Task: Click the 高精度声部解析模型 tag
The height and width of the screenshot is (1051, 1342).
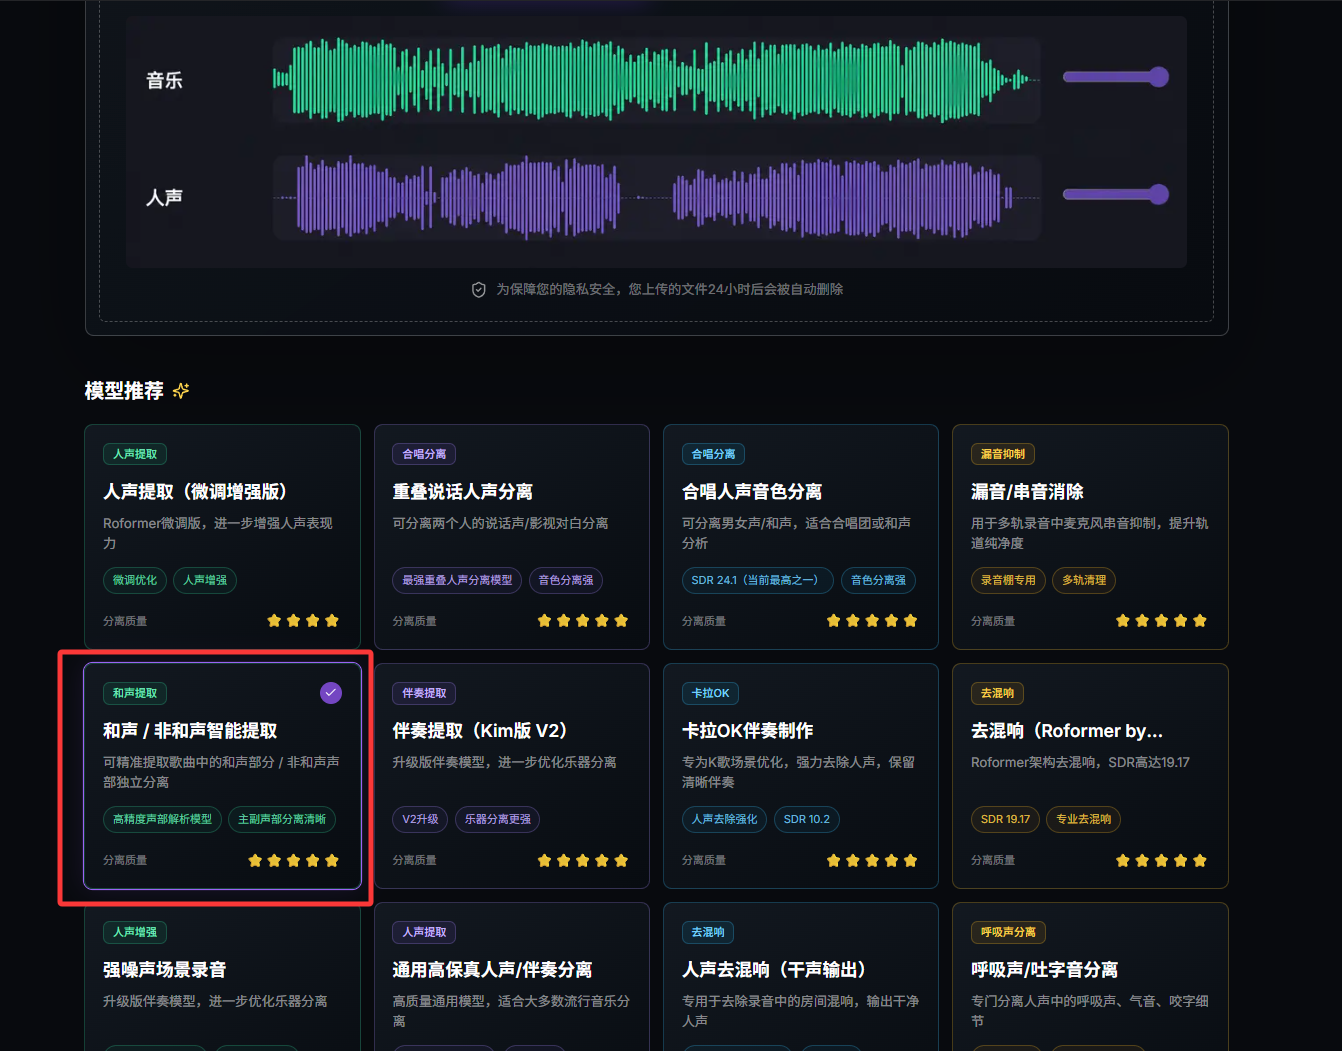Action: pos(162,819)
